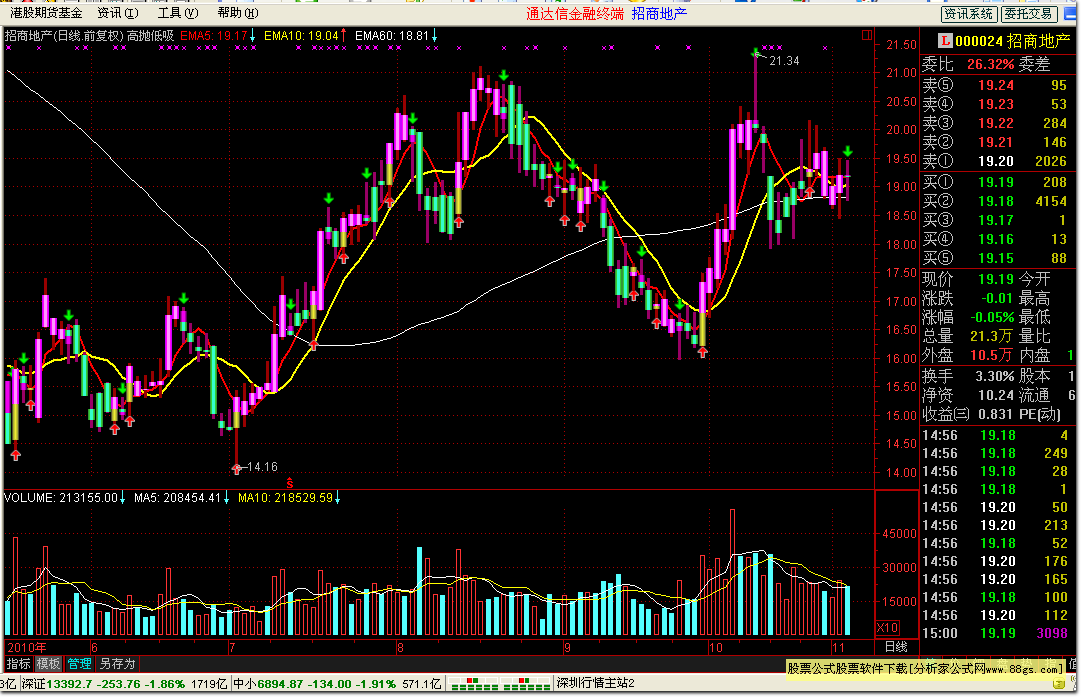
Task: Click the 14.16 low price label
Action: [262, 467]
